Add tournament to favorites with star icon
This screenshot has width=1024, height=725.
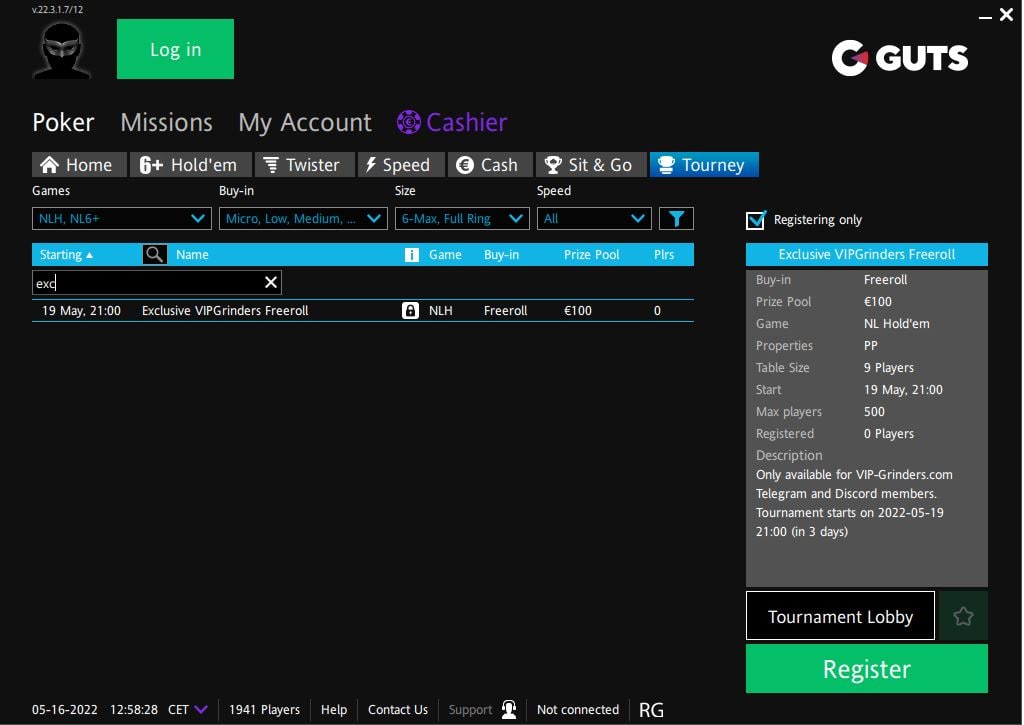click(963, 616)
